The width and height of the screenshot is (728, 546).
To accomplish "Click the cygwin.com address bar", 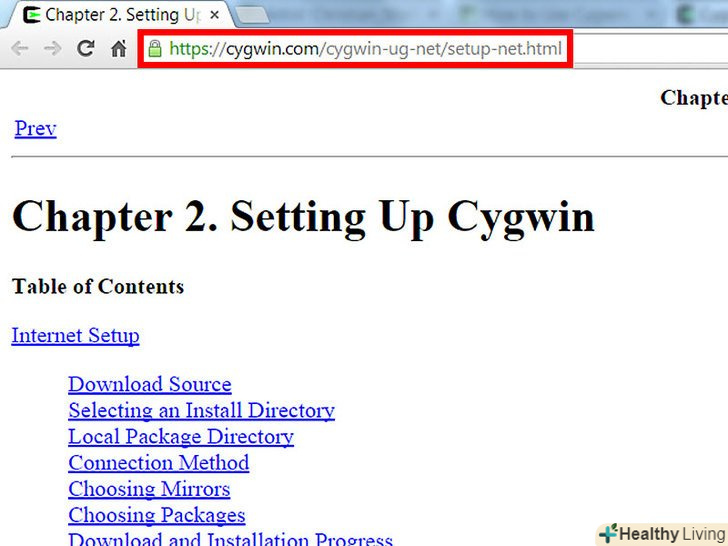I will 355,48.
